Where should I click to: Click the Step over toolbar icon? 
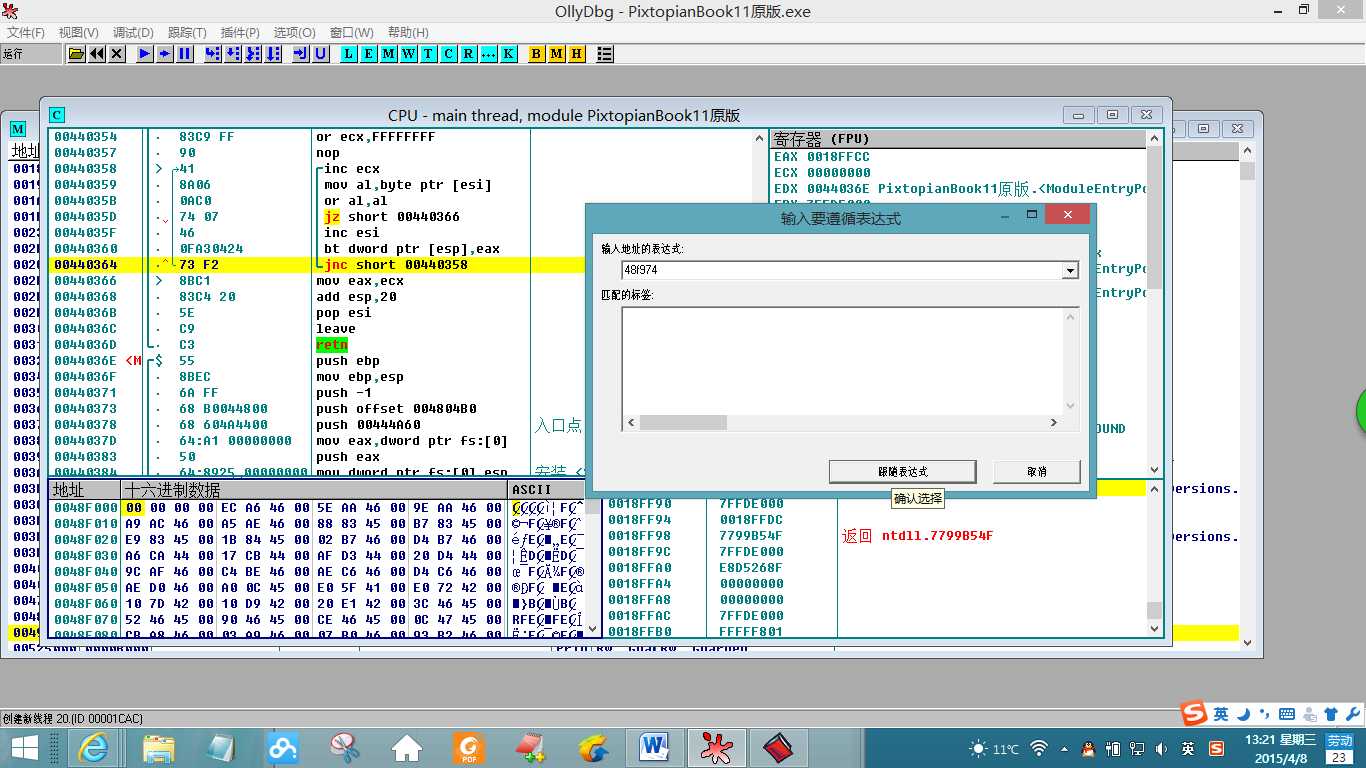coord(233,54)
